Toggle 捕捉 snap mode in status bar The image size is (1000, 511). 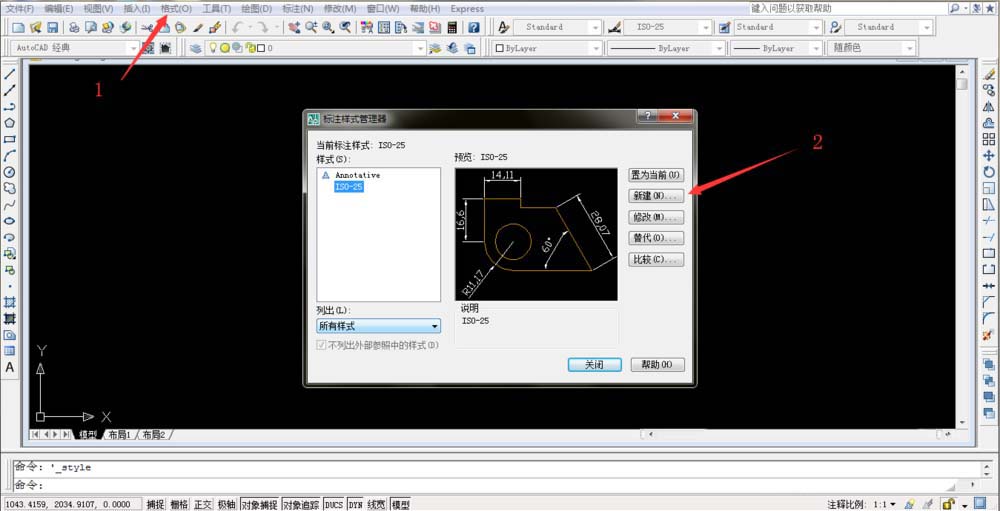155,505
